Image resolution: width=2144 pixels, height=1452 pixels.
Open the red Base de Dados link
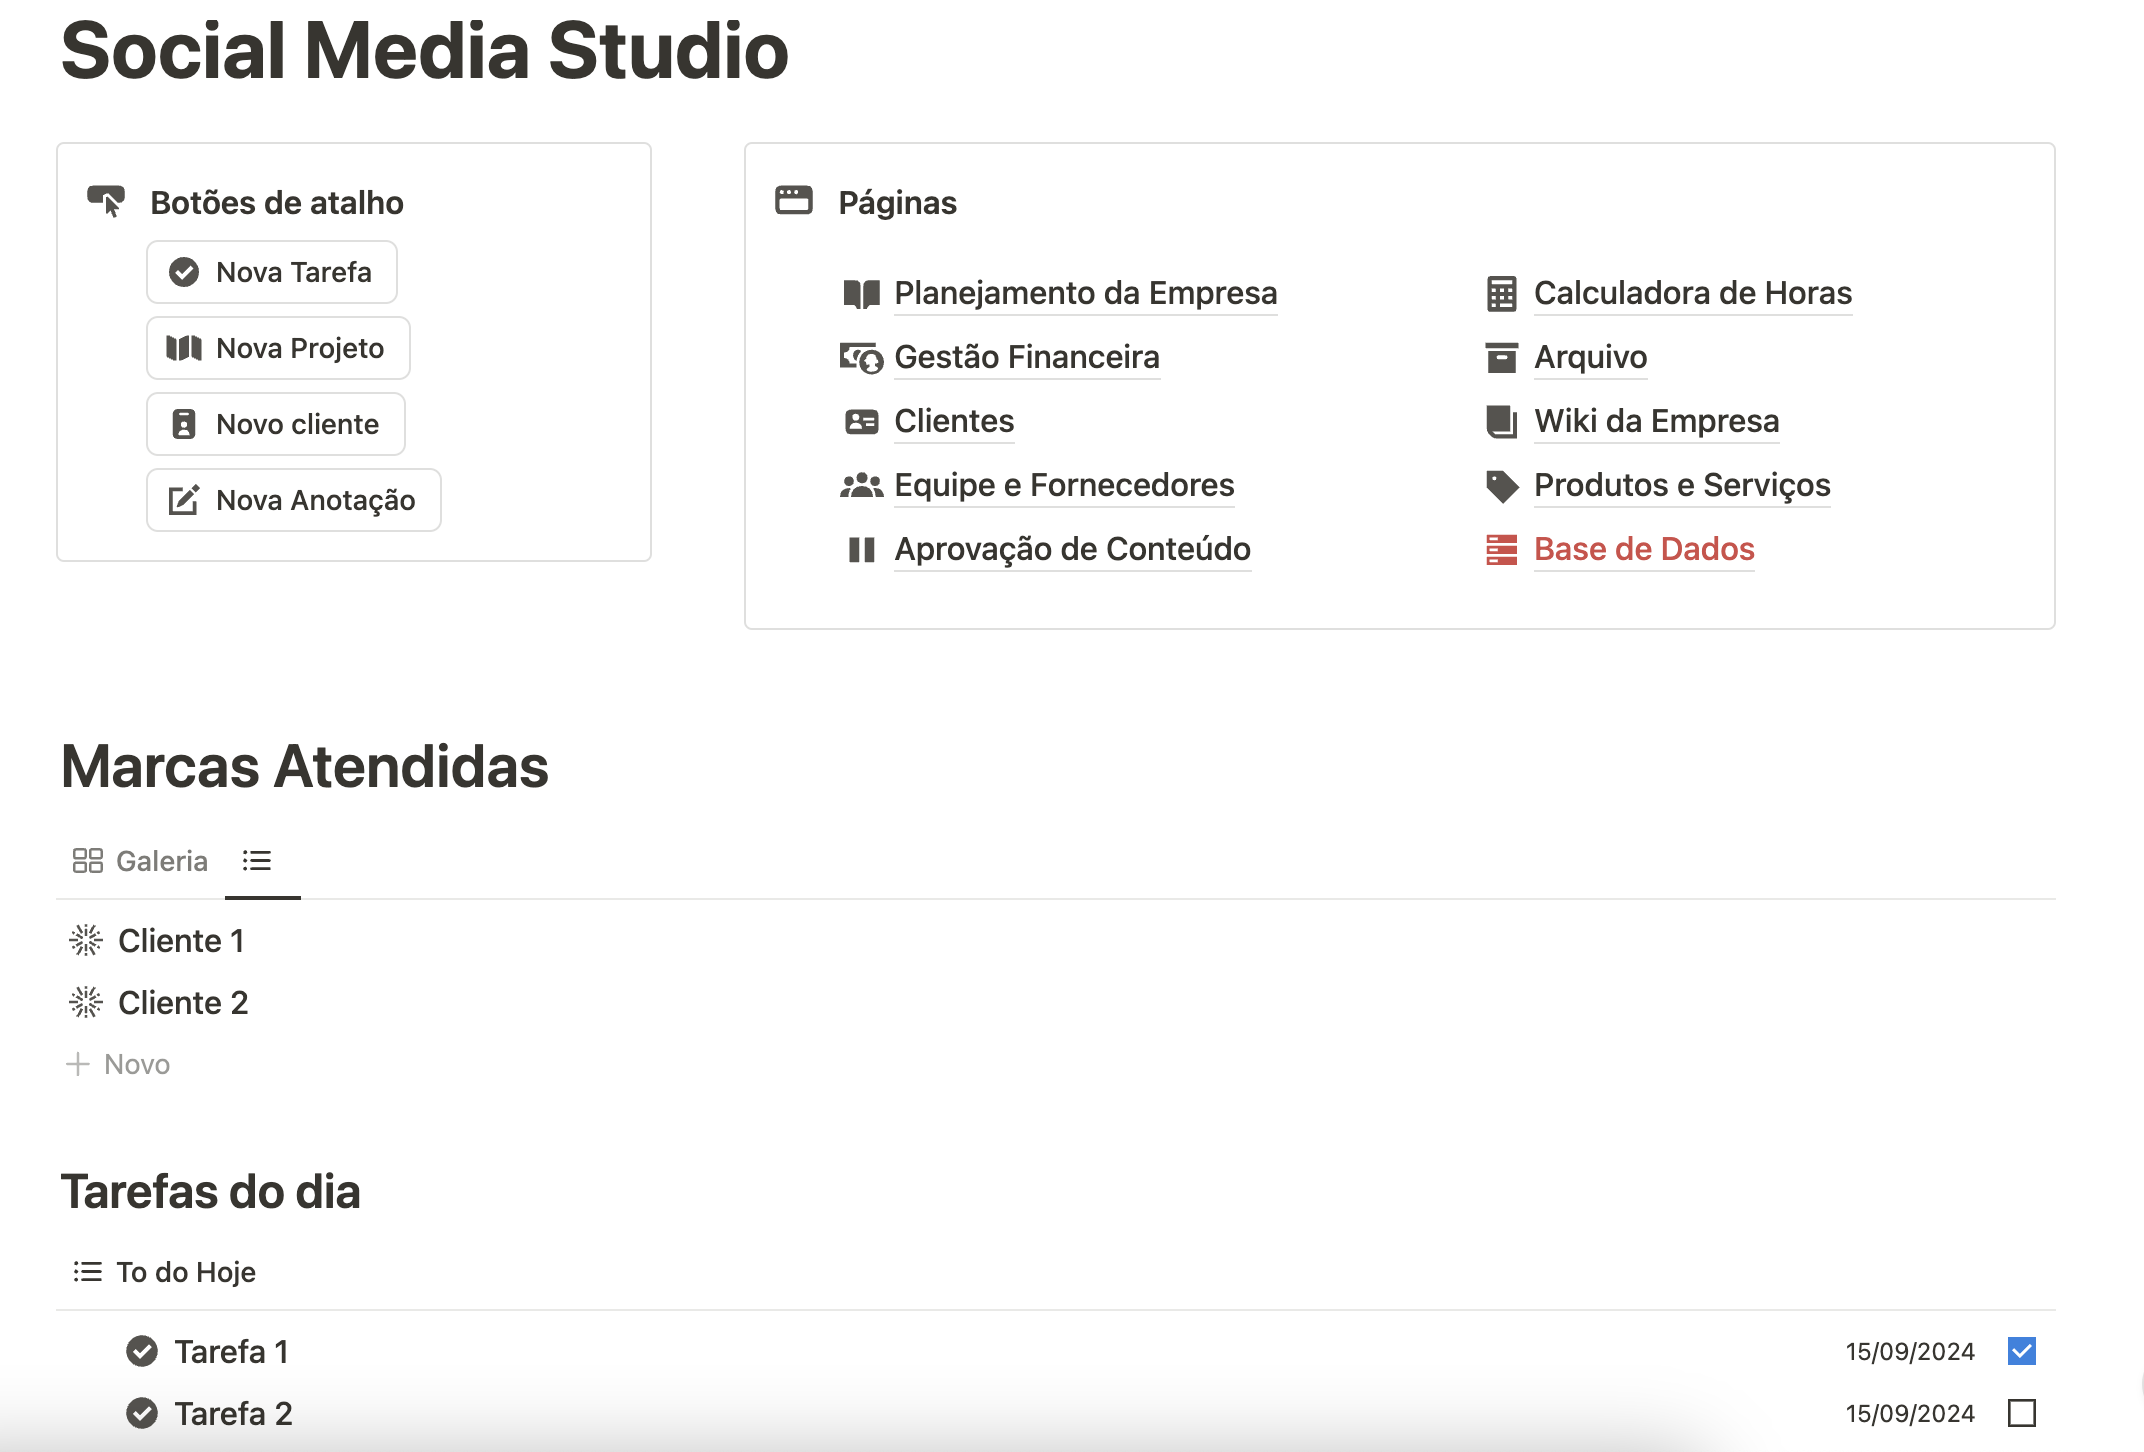1644,549
